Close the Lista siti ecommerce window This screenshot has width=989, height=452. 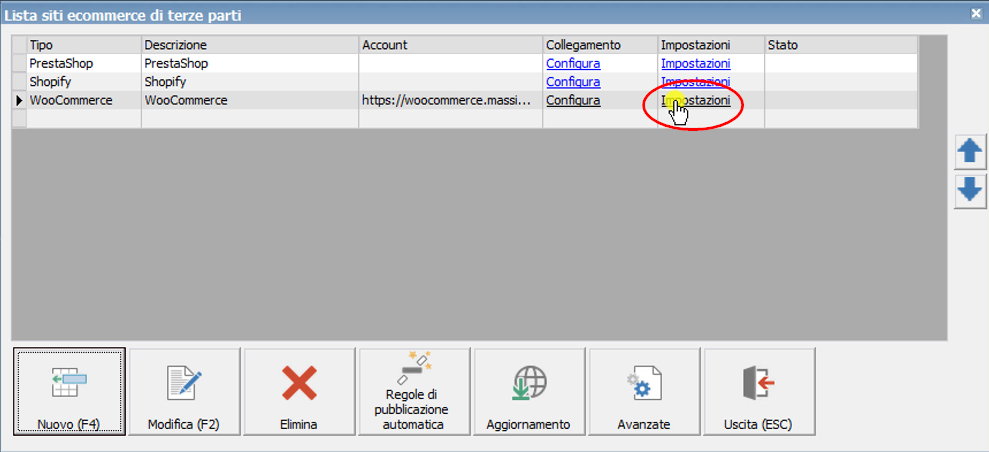pyautogui.click(x=977, y=13)
